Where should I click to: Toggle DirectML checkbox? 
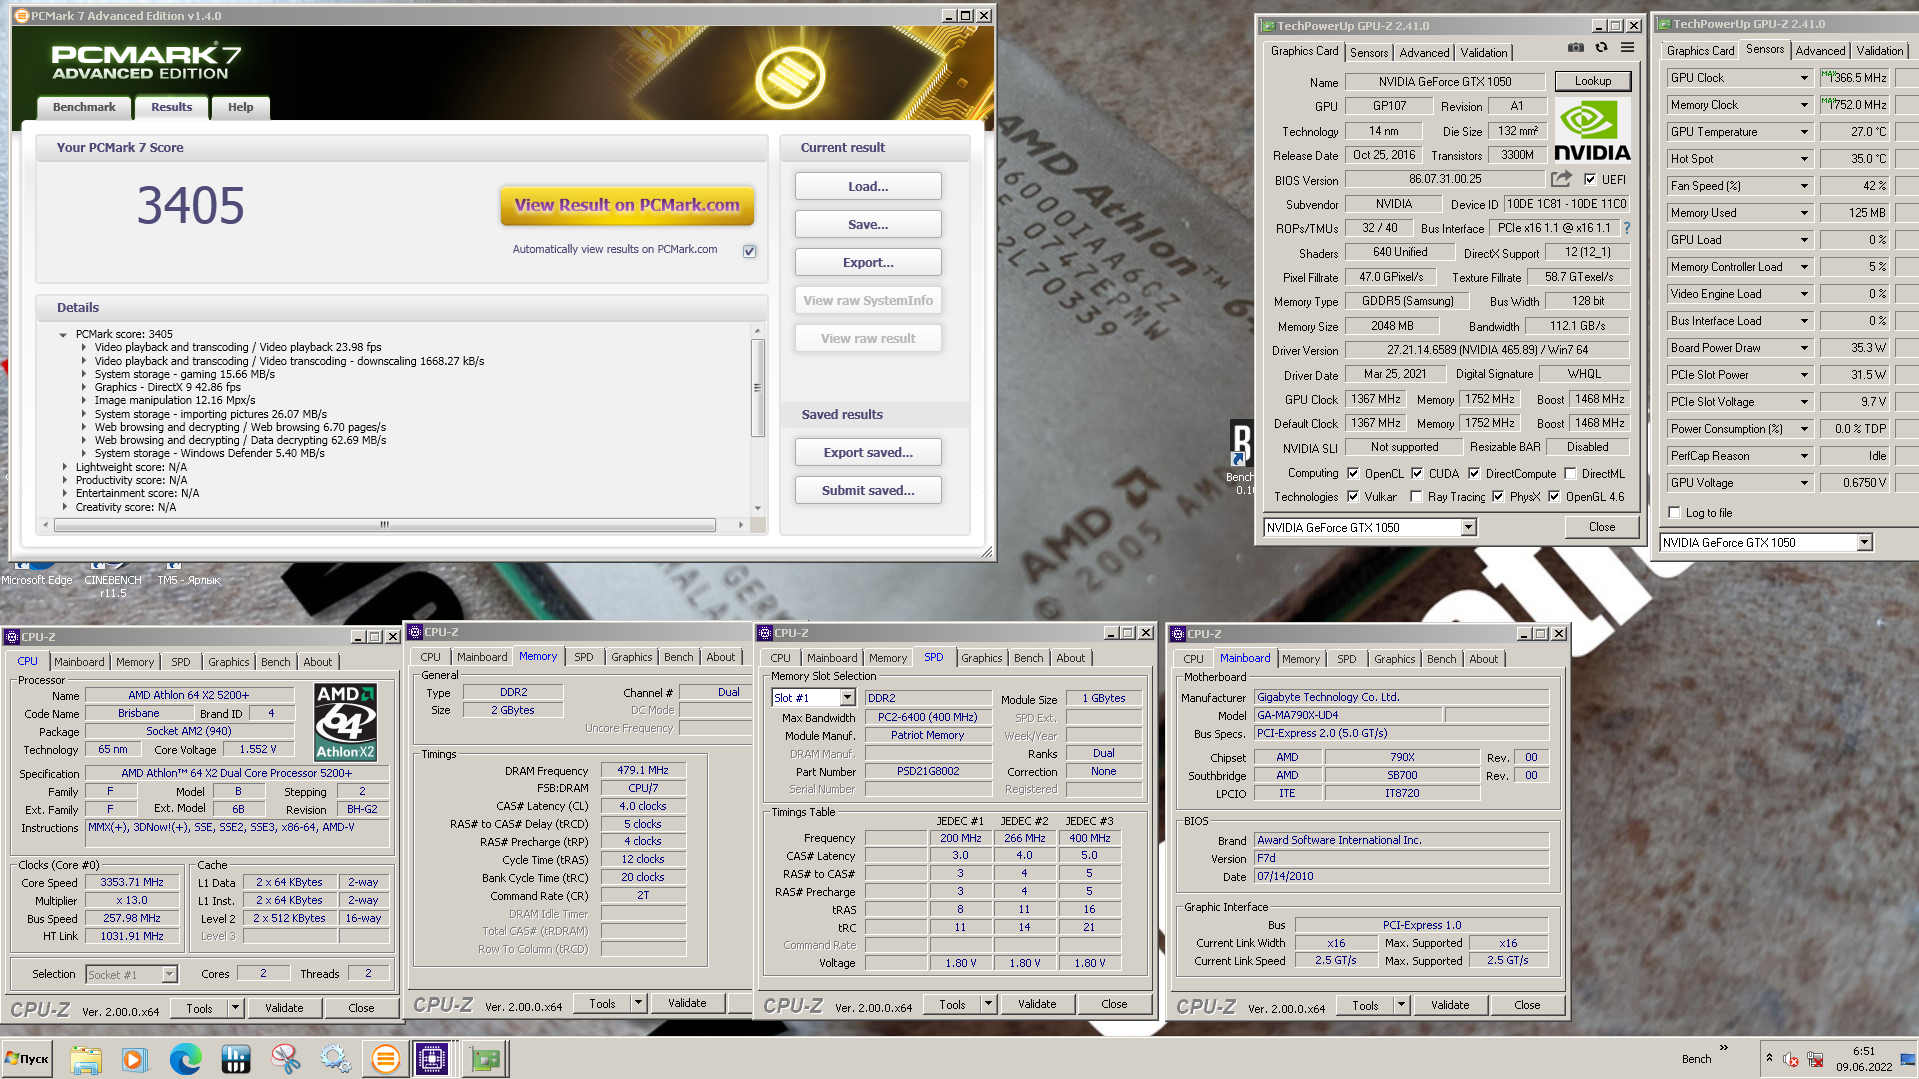[1570, 474]
